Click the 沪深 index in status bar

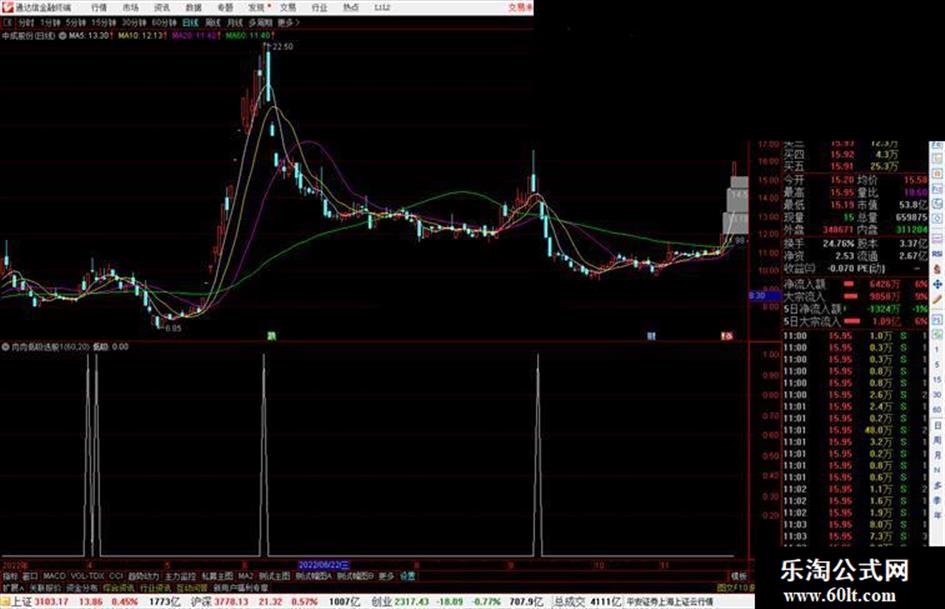click(x=202, y=602)
